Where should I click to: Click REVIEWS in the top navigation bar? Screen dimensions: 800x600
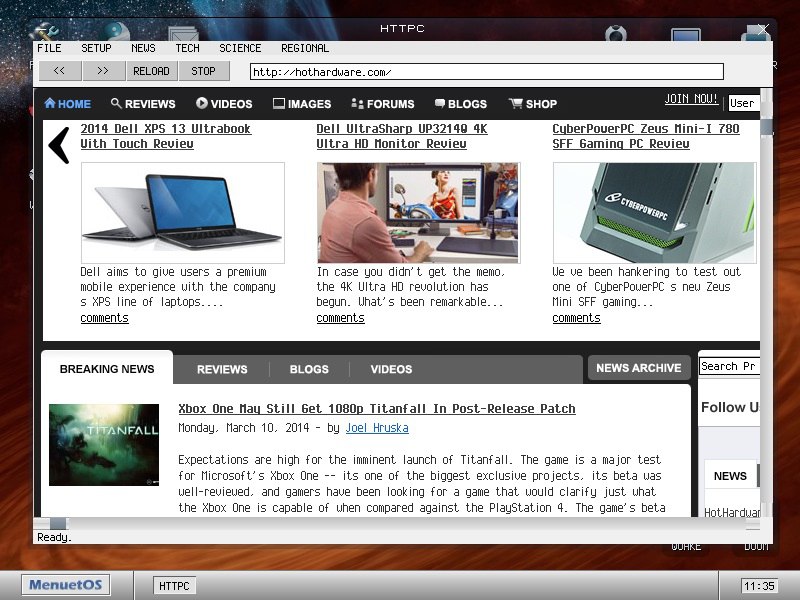tap(150, 104)
